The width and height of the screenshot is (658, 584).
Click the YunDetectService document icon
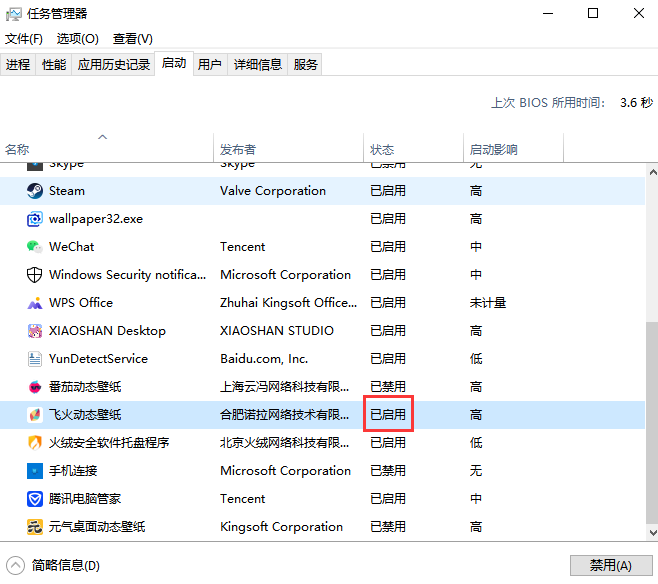(x=35, y=359)
